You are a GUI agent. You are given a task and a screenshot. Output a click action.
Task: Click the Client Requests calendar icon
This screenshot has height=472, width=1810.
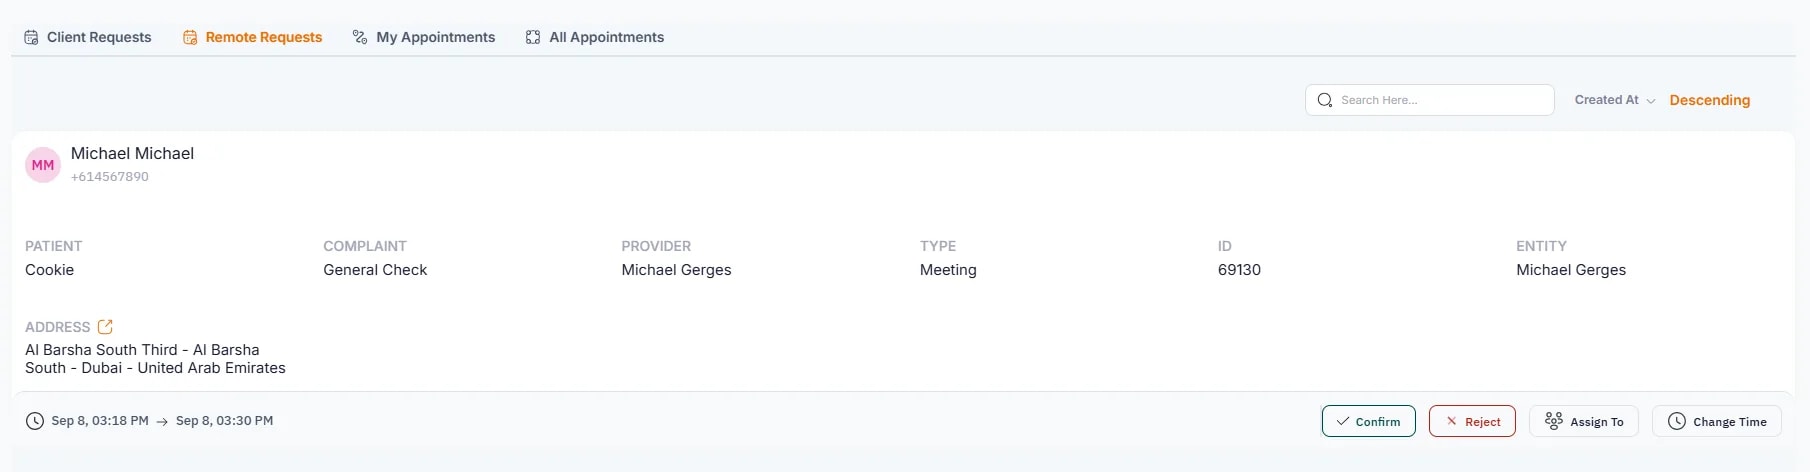tap(31, 37)
